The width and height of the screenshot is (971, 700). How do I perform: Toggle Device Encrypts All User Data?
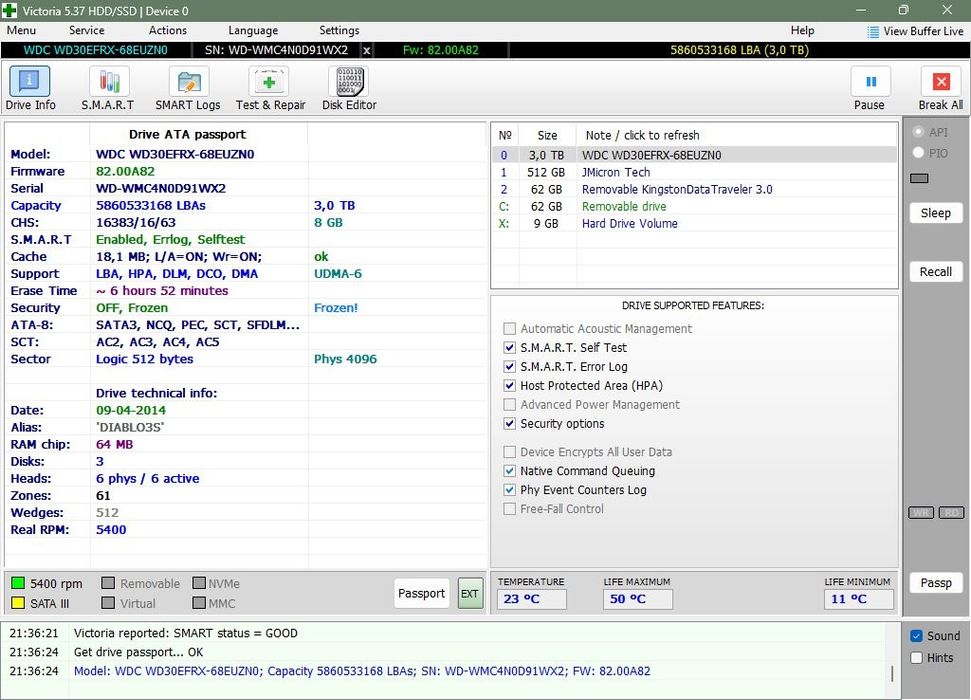510,452
